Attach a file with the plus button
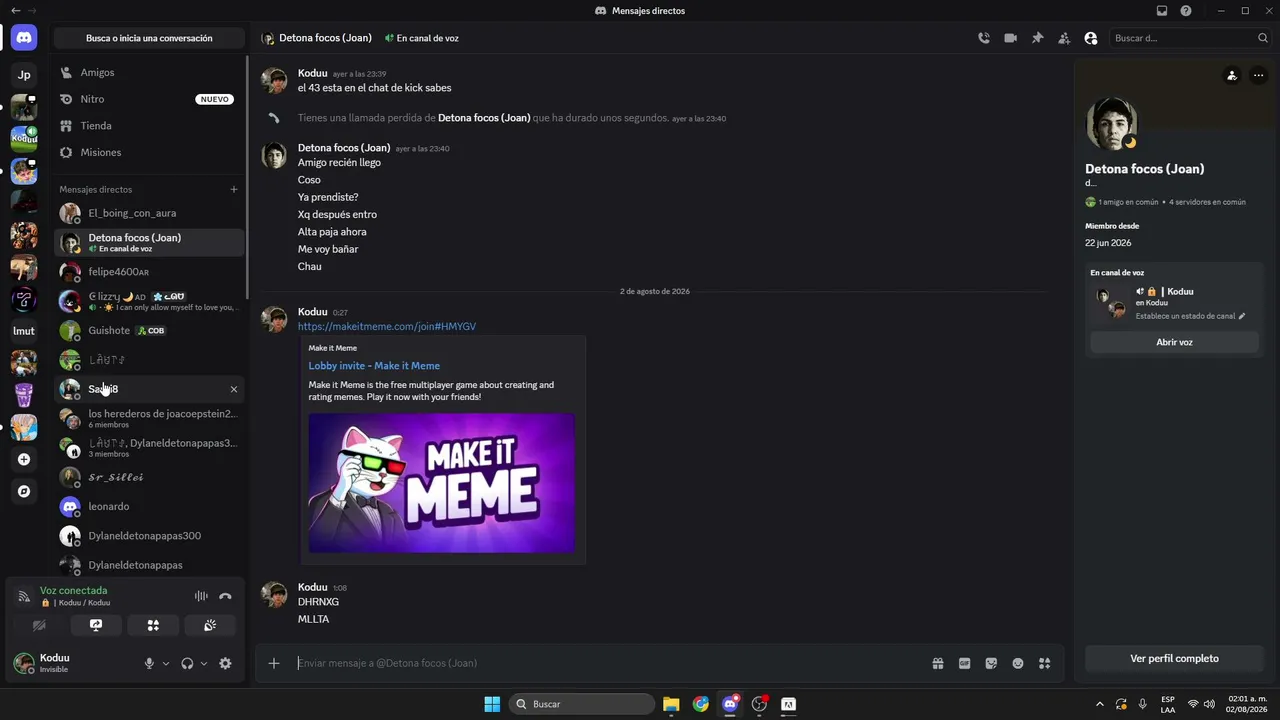This screenshot has height=720, width=1280. (274, 663)
